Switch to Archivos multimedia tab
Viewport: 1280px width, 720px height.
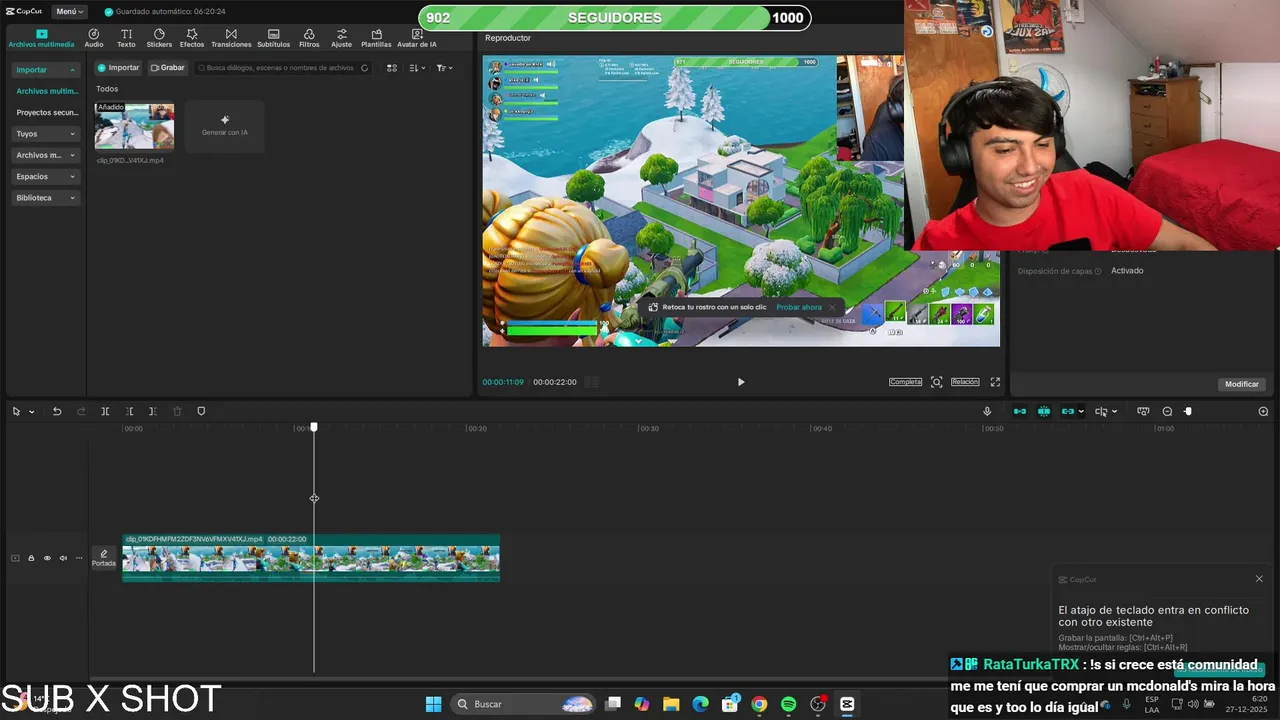pyautogui.click(x=41, y=38)
